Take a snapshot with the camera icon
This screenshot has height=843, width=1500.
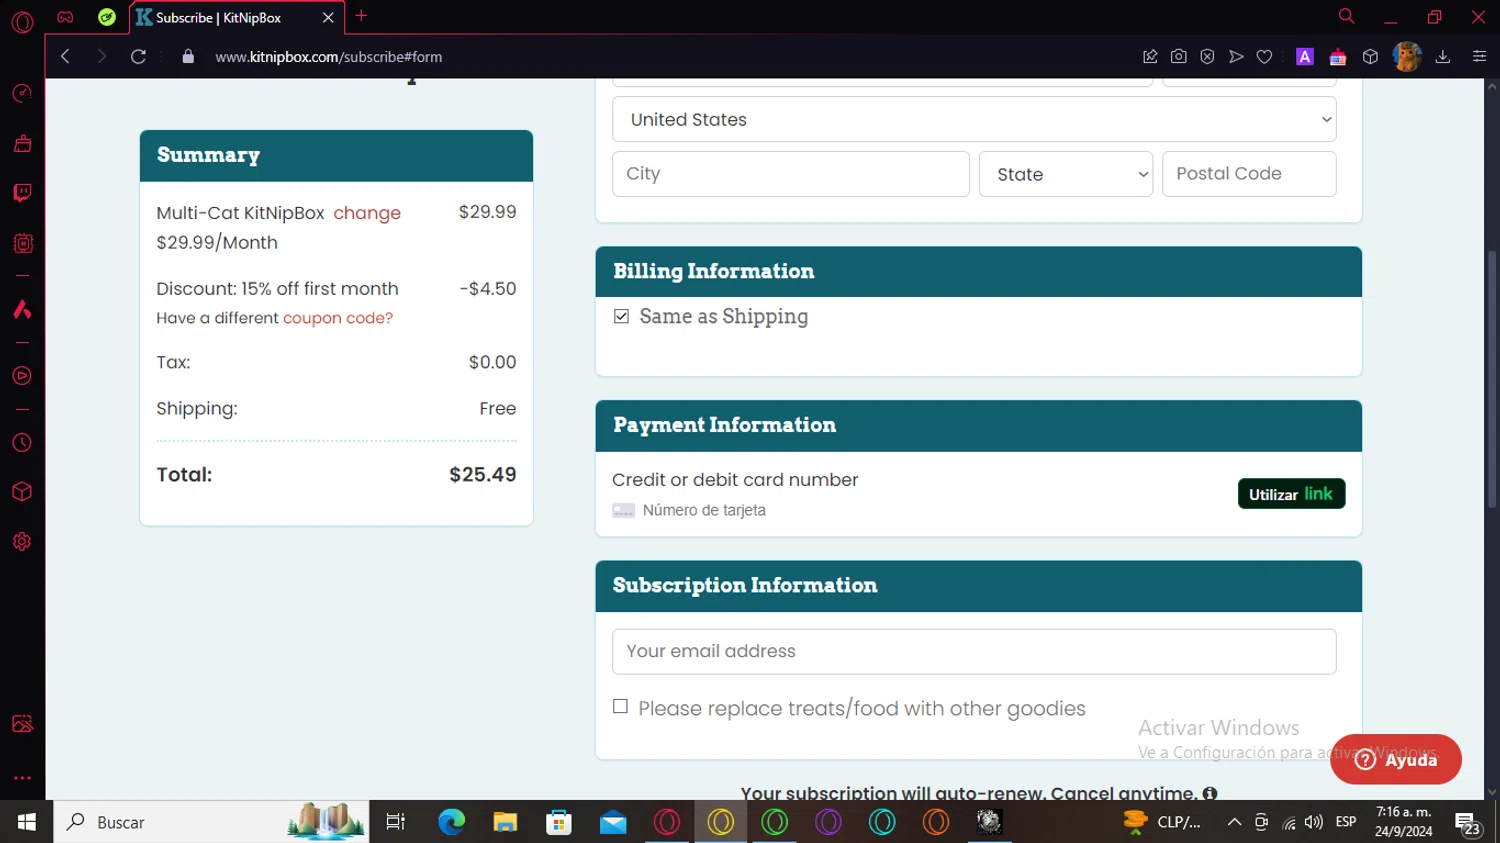click(1179, 57)
